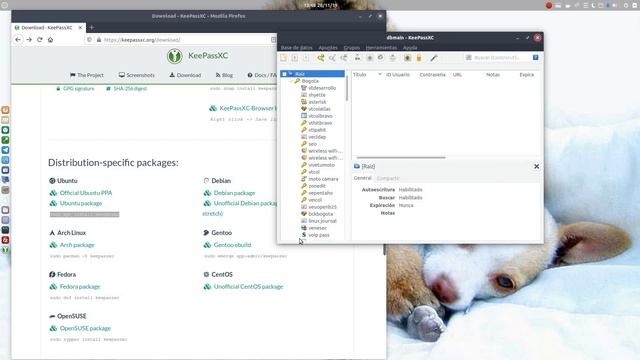Open the Fedora package link
This screenshot has height=360, width=640.
tap(80, 287)
